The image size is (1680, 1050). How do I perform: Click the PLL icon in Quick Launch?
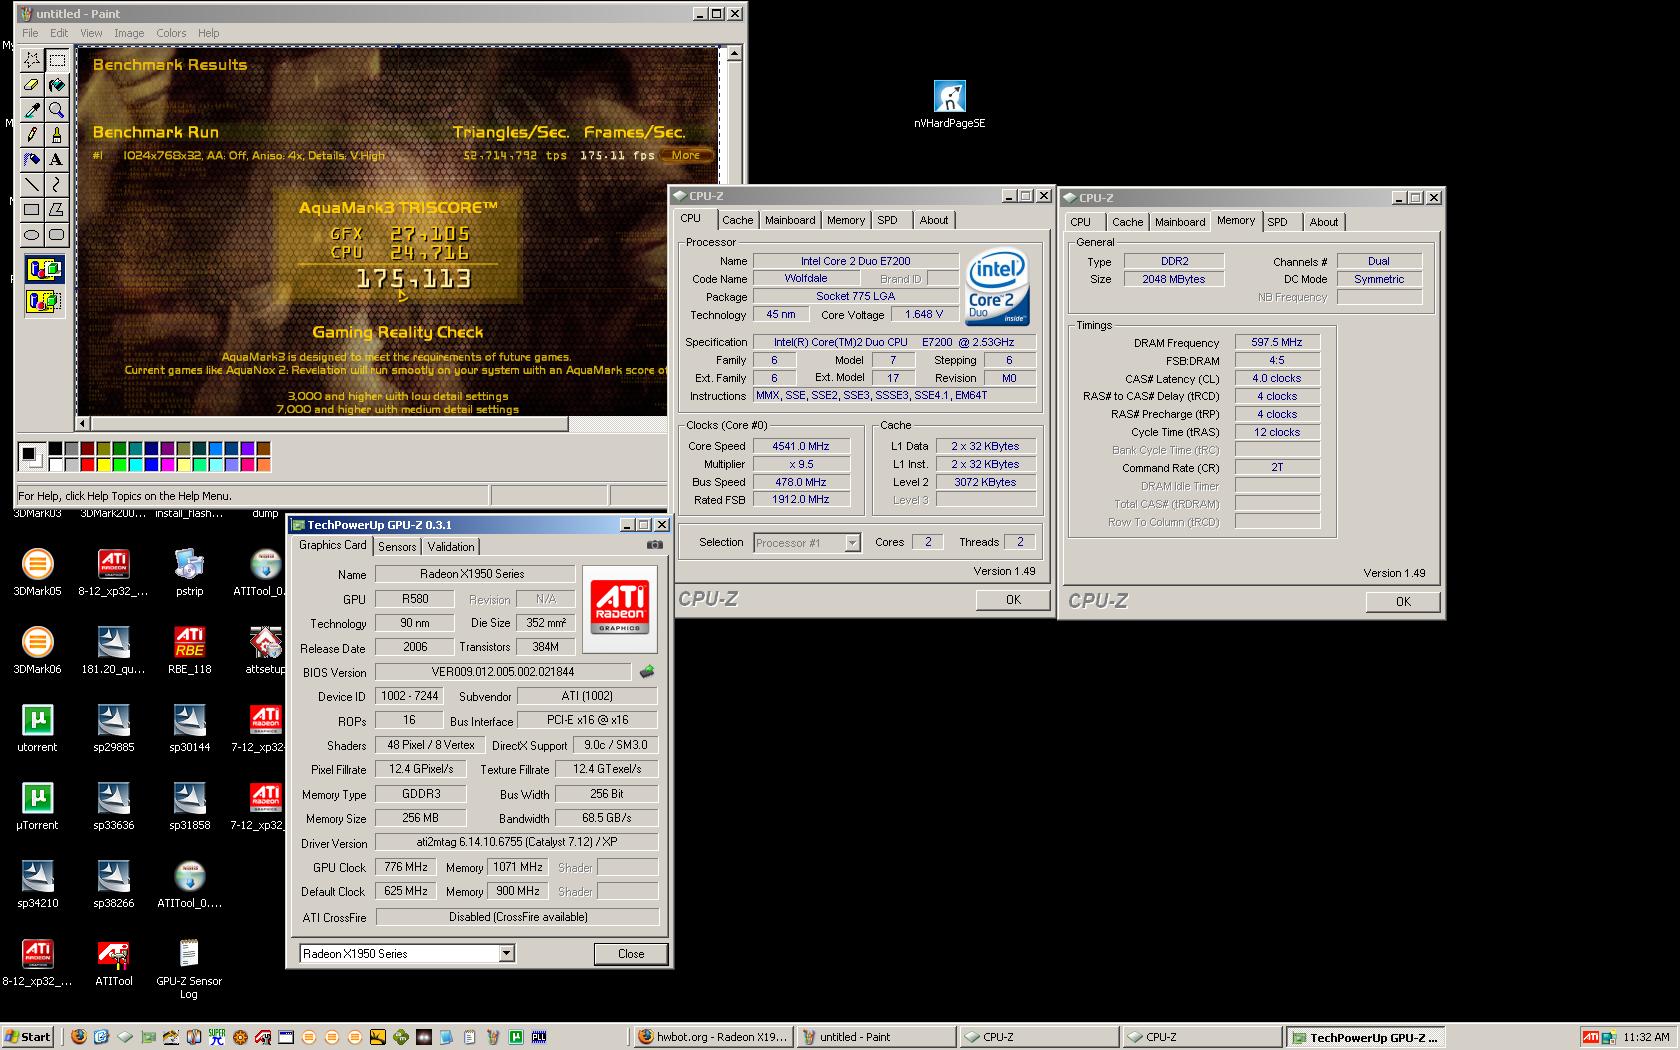pos(539,1037)
